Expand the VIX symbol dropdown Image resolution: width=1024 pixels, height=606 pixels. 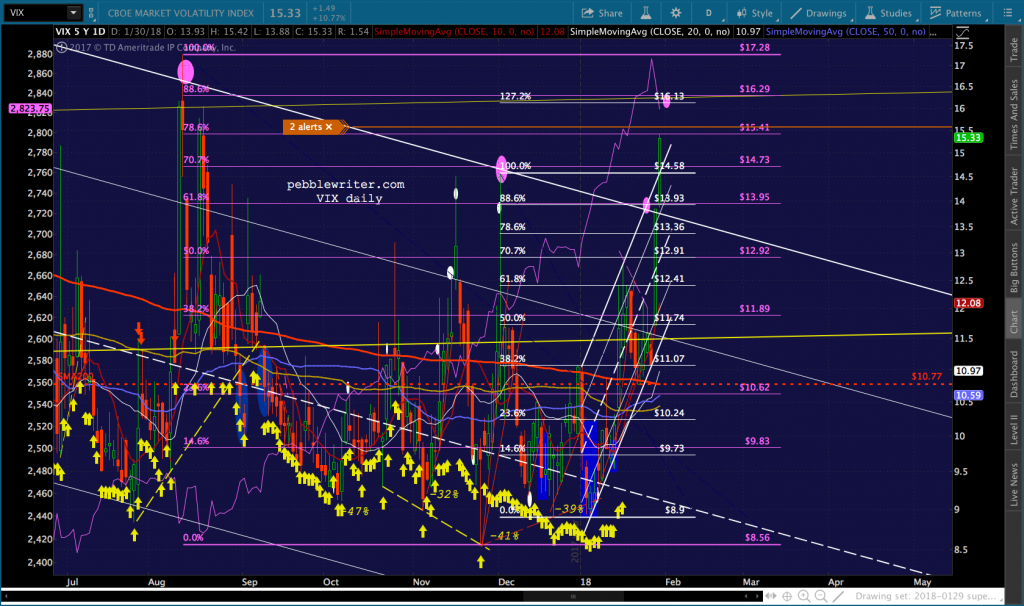pos(73,12)
